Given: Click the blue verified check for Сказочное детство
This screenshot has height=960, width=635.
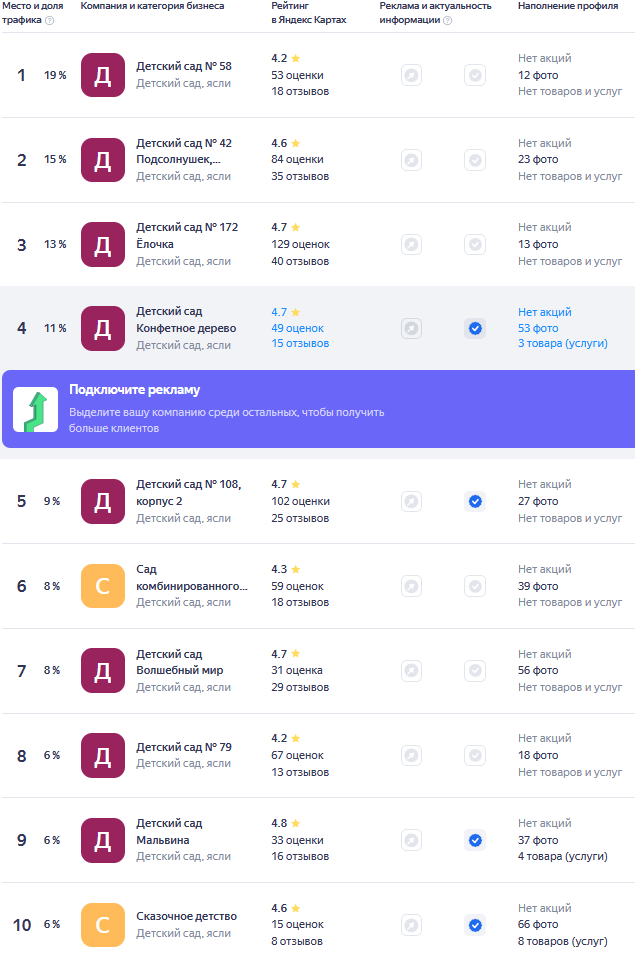Looking at the screenshot, I should coord(475,924).
